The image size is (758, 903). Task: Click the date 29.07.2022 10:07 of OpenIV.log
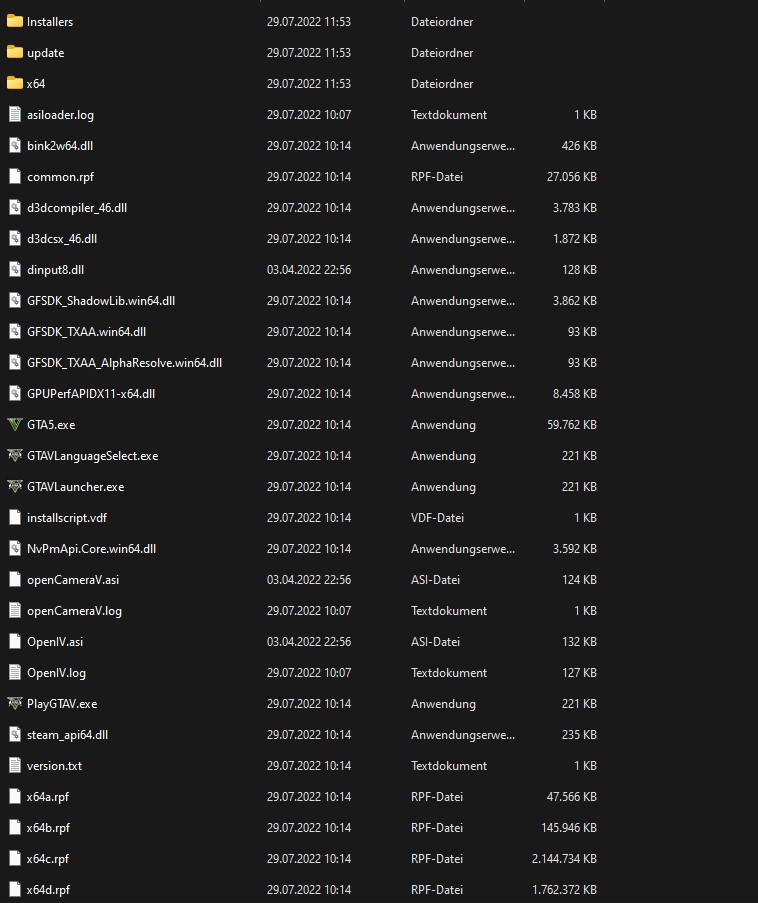pos(309,673)
